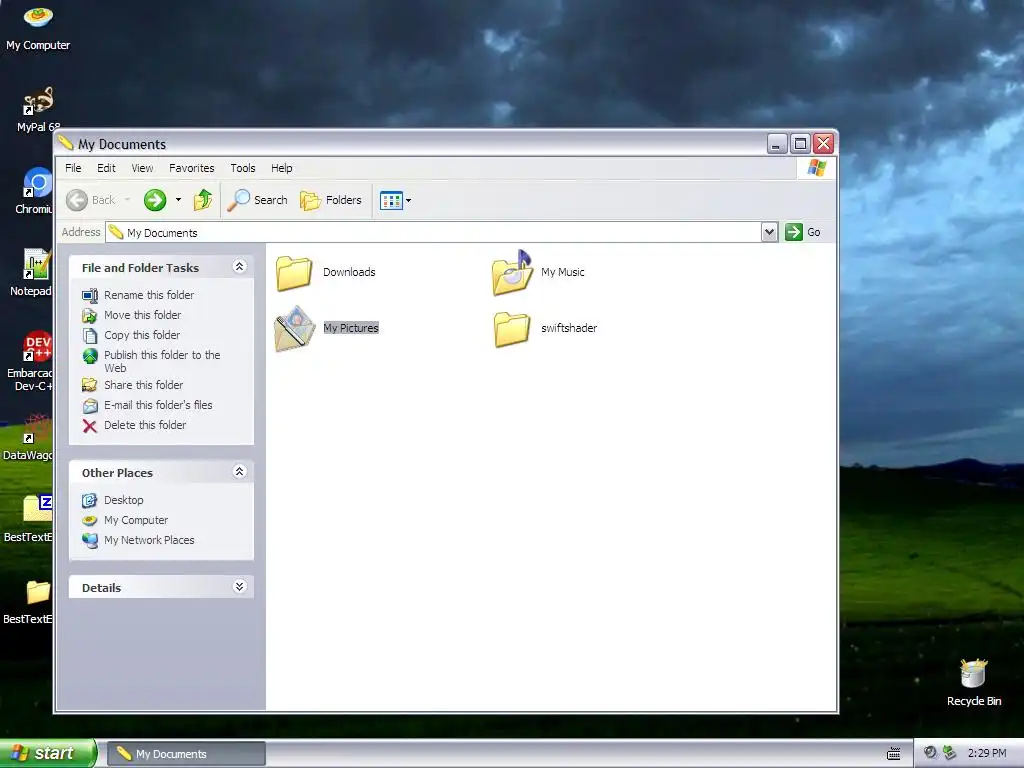Select the Chromium desktop shortcut

coord(34,191)
